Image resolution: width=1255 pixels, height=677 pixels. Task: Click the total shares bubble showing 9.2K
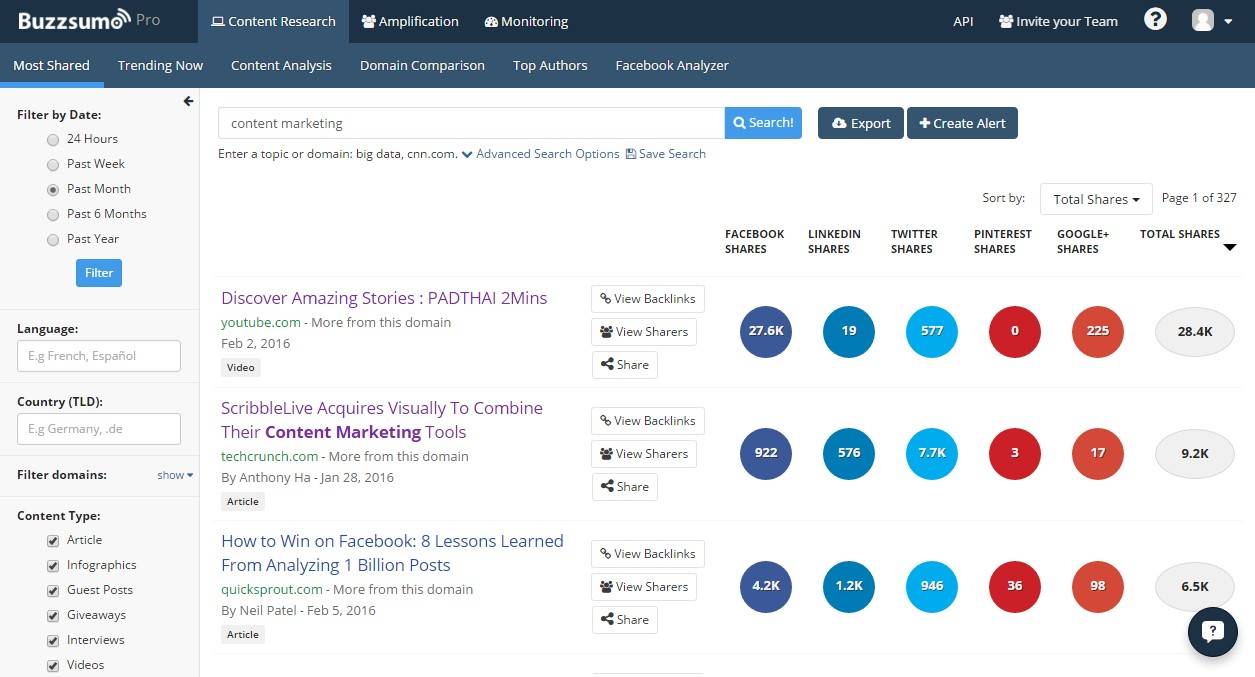pyautogui.click(x=1195, y=453)
